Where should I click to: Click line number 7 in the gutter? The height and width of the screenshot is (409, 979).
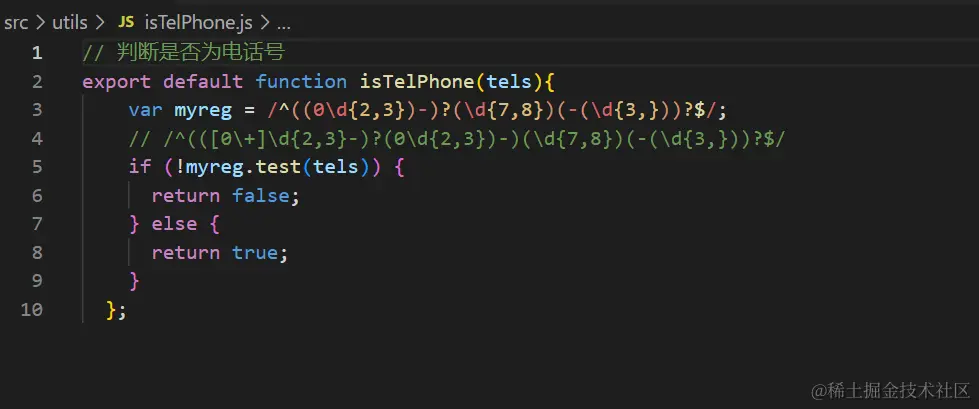36,224
